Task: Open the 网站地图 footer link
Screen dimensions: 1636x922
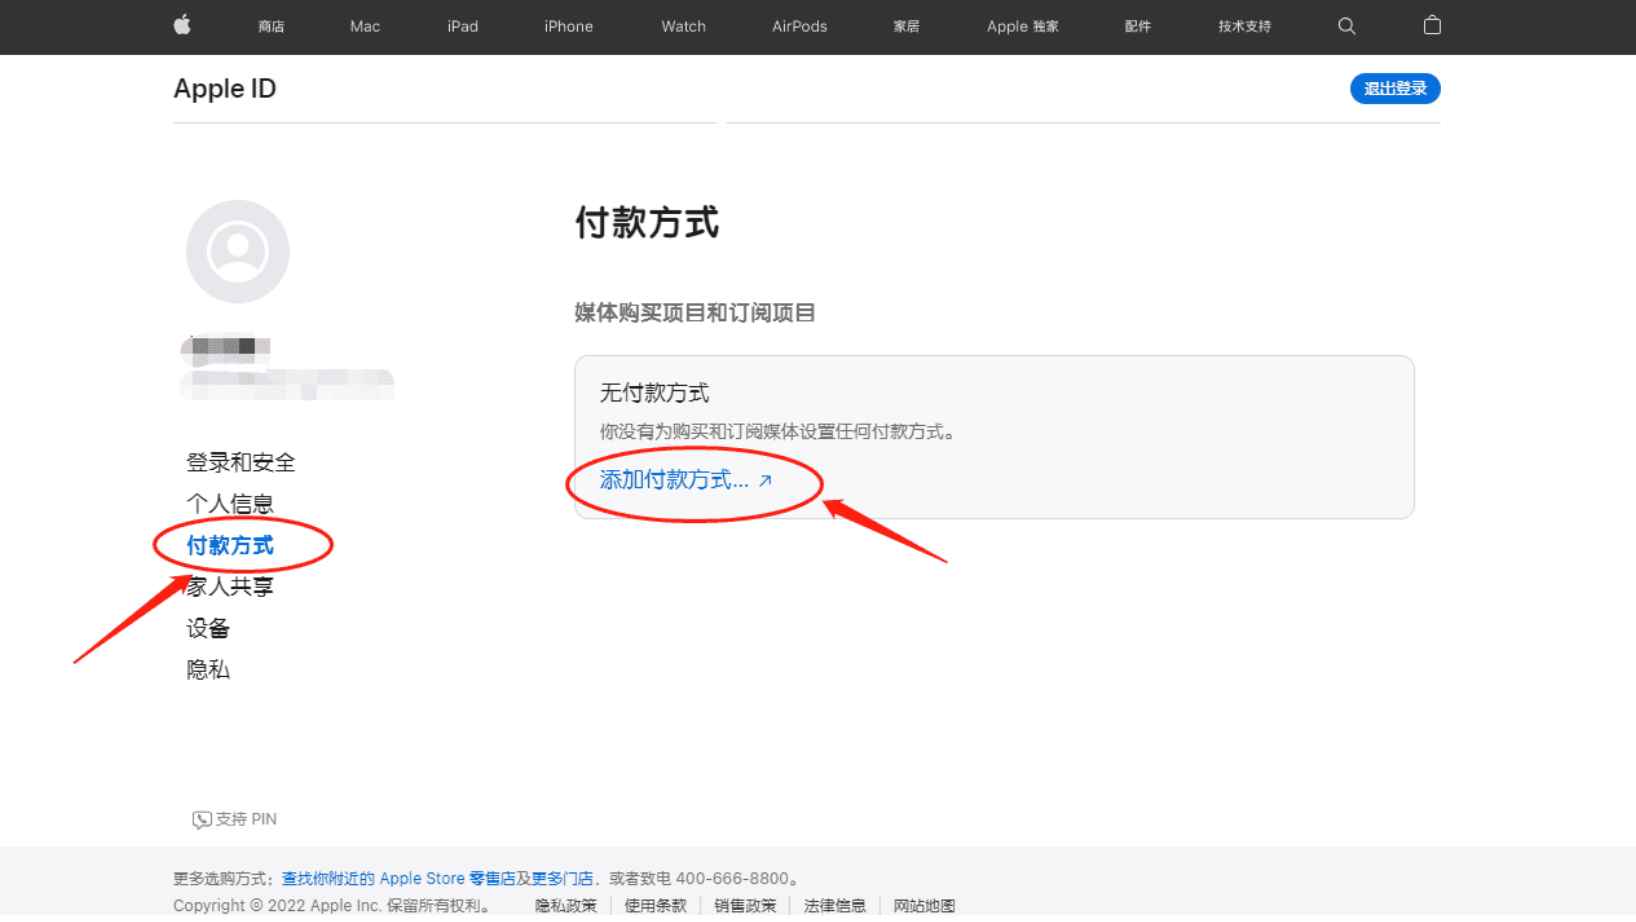Action: [923, 905]
